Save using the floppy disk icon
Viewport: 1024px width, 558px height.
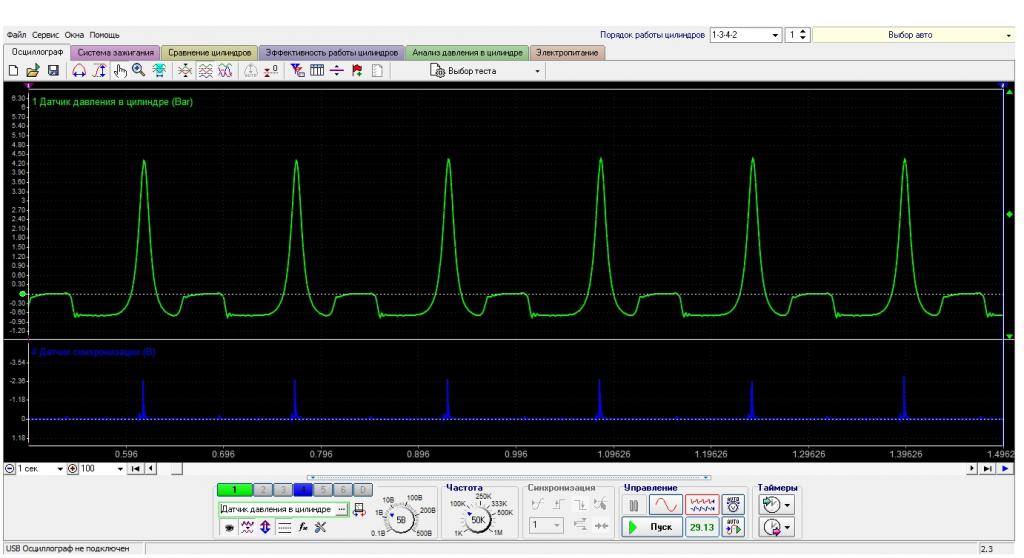(x=53, y=71)
